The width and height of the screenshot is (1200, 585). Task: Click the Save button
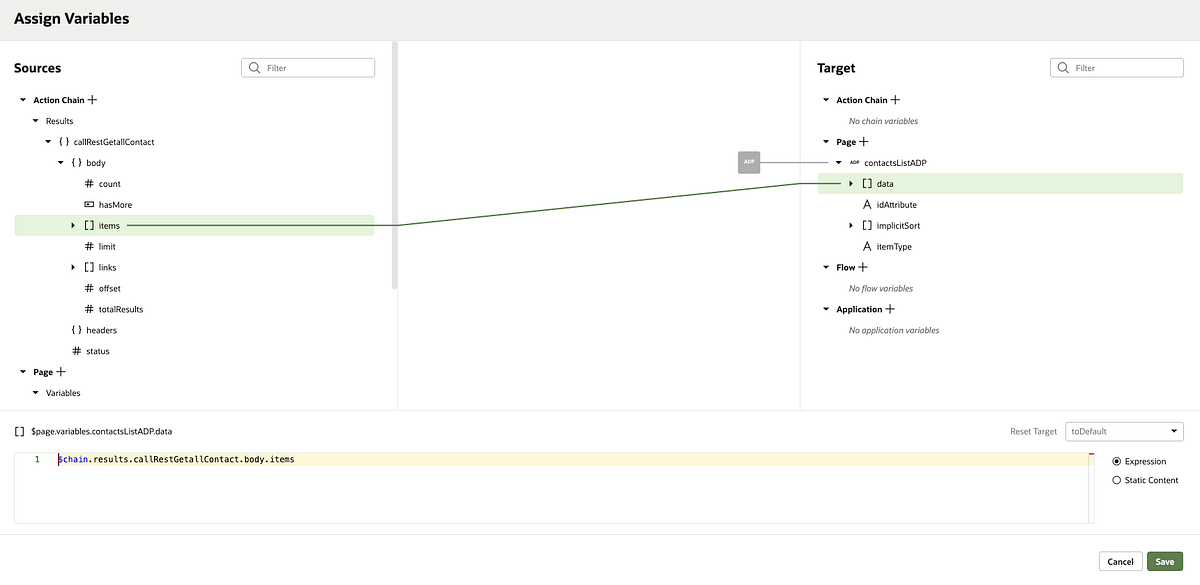coord(1164,561)
